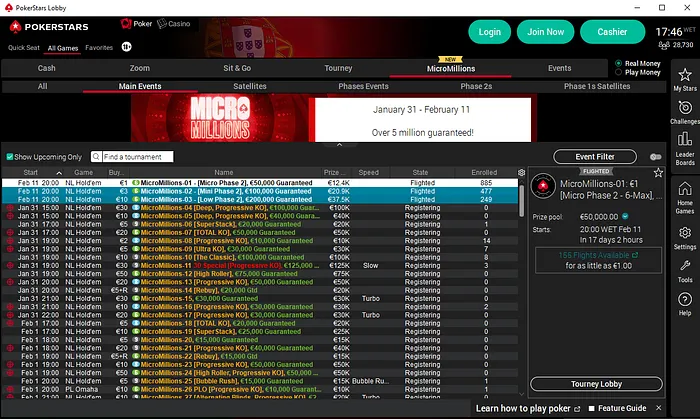Open Learn how to play poker link

pyautogui.click(x=528, y=408)
